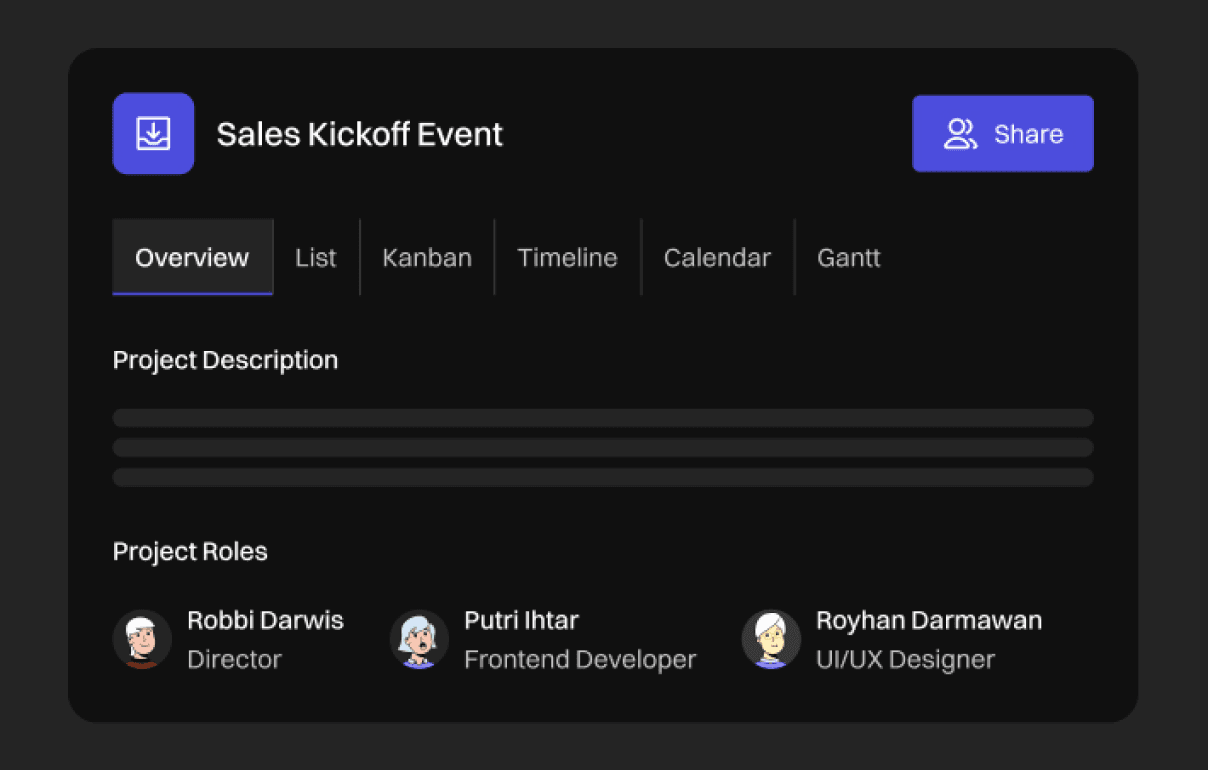1208x770 pixels.
Task: Click Robbi Darwis's avatar
Action: (142, 640)
